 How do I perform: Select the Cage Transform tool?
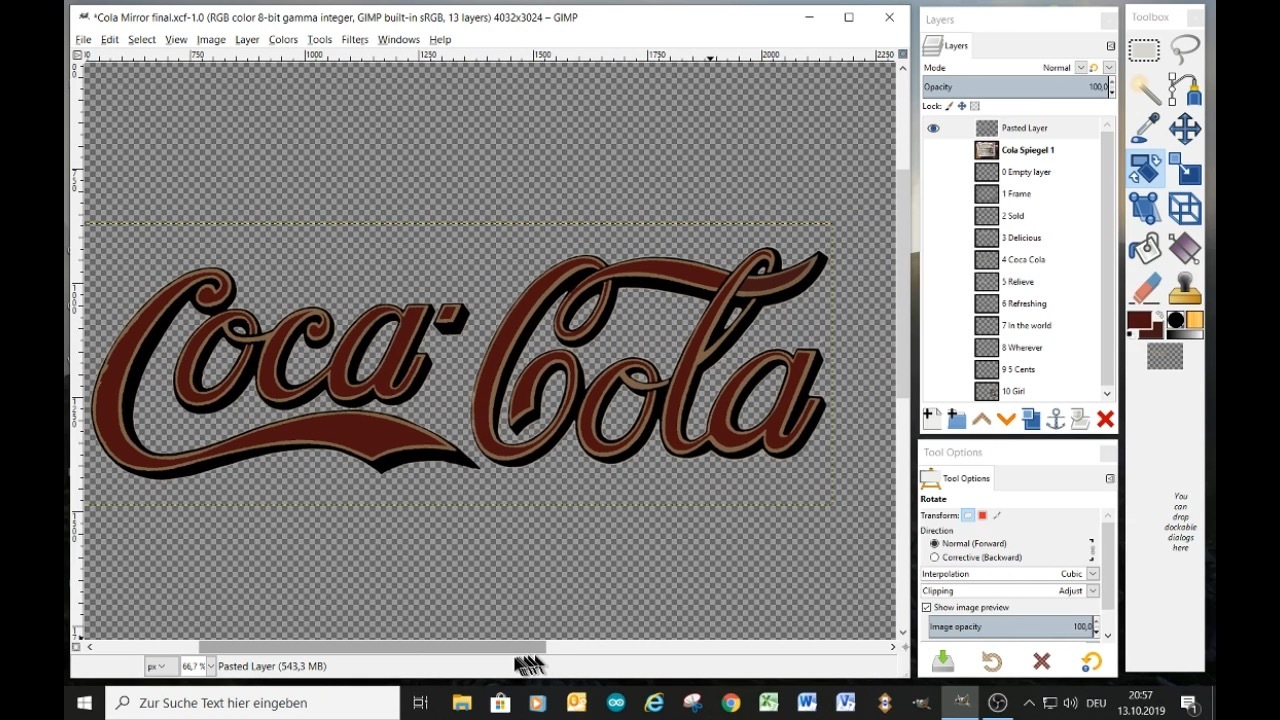pos(1145,208)
